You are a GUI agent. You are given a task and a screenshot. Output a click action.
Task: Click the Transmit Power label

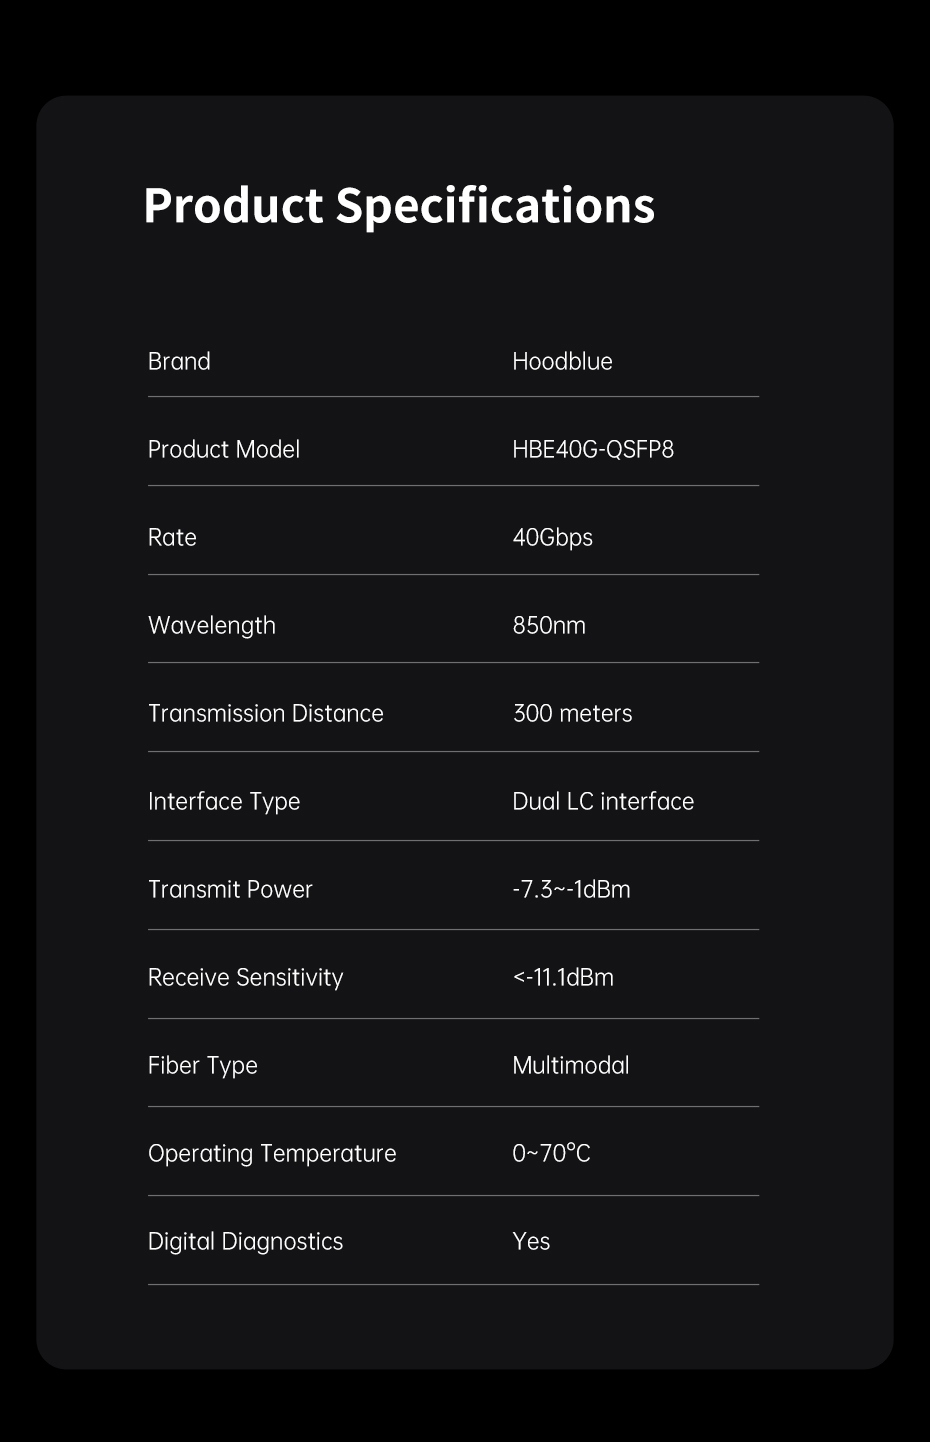tap(230, 889)
